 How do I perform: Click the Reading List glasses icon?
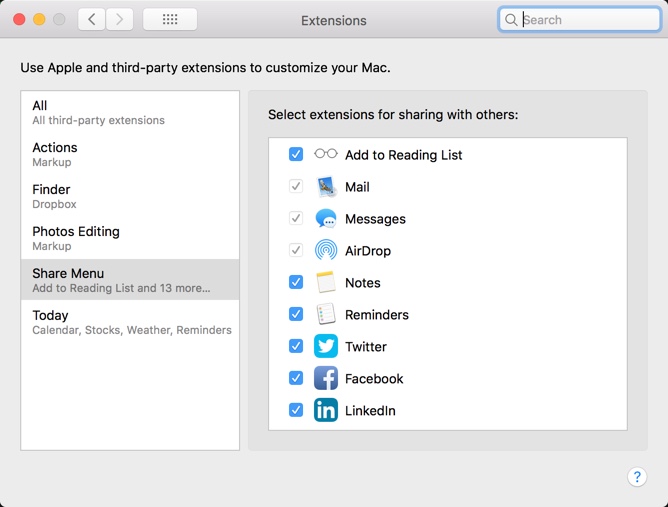tap(326, 153)
